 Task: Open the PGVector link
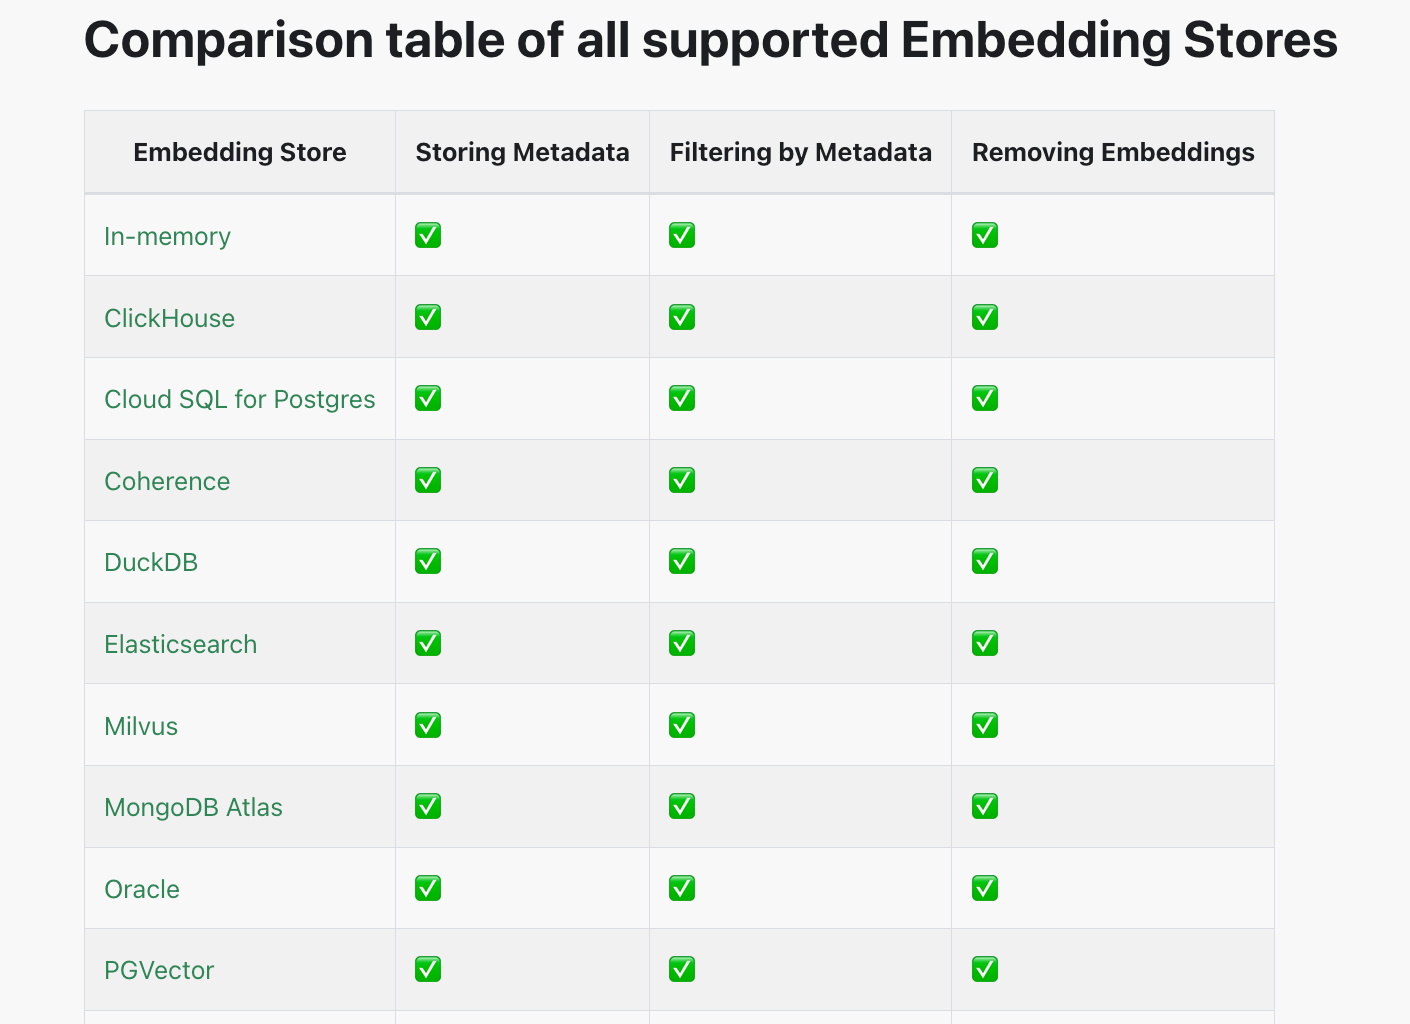(159, 970)
